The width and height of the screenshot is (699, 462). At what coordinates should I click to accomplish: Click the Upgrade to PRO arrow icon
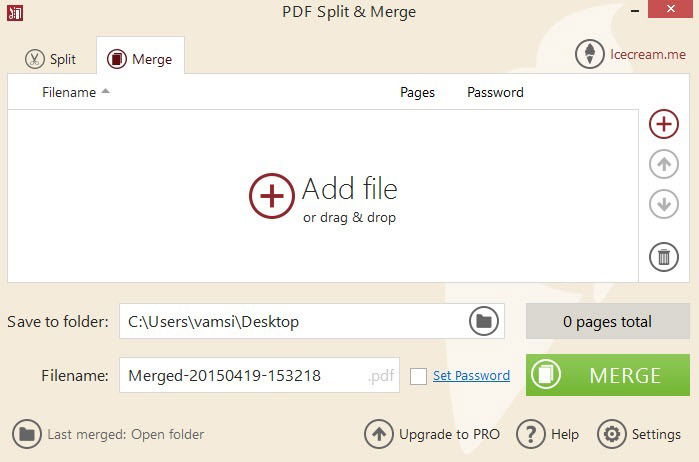[x=378, y=434]
